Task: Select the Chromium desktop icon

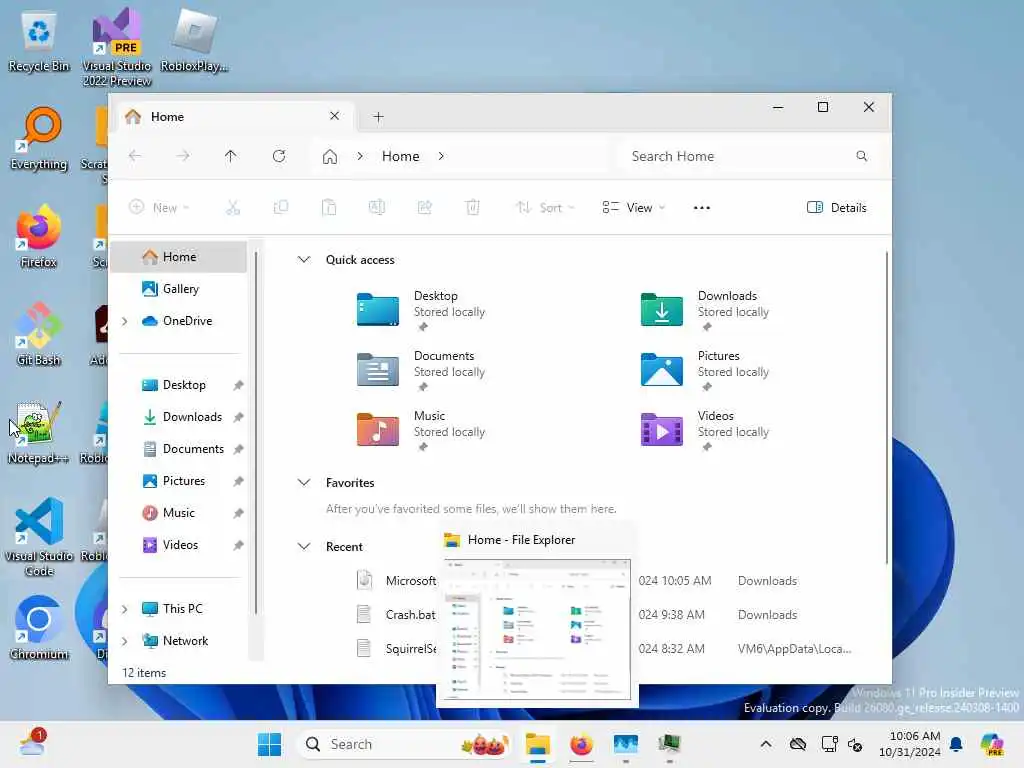Action: (x=39, y=628)
